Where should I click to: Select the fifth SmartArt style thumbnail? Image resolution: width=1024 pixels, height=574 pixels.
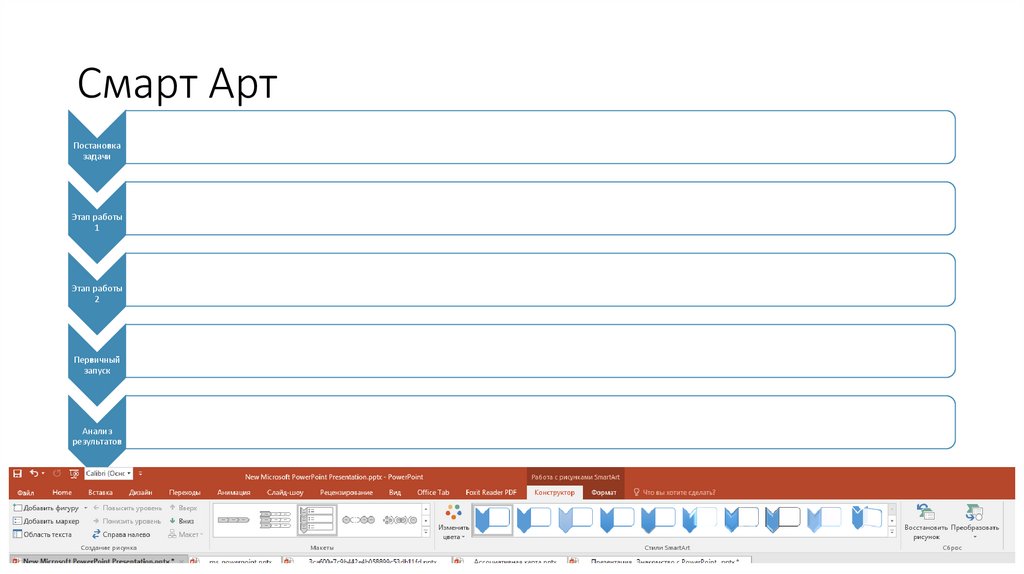[x=658, y=520]
